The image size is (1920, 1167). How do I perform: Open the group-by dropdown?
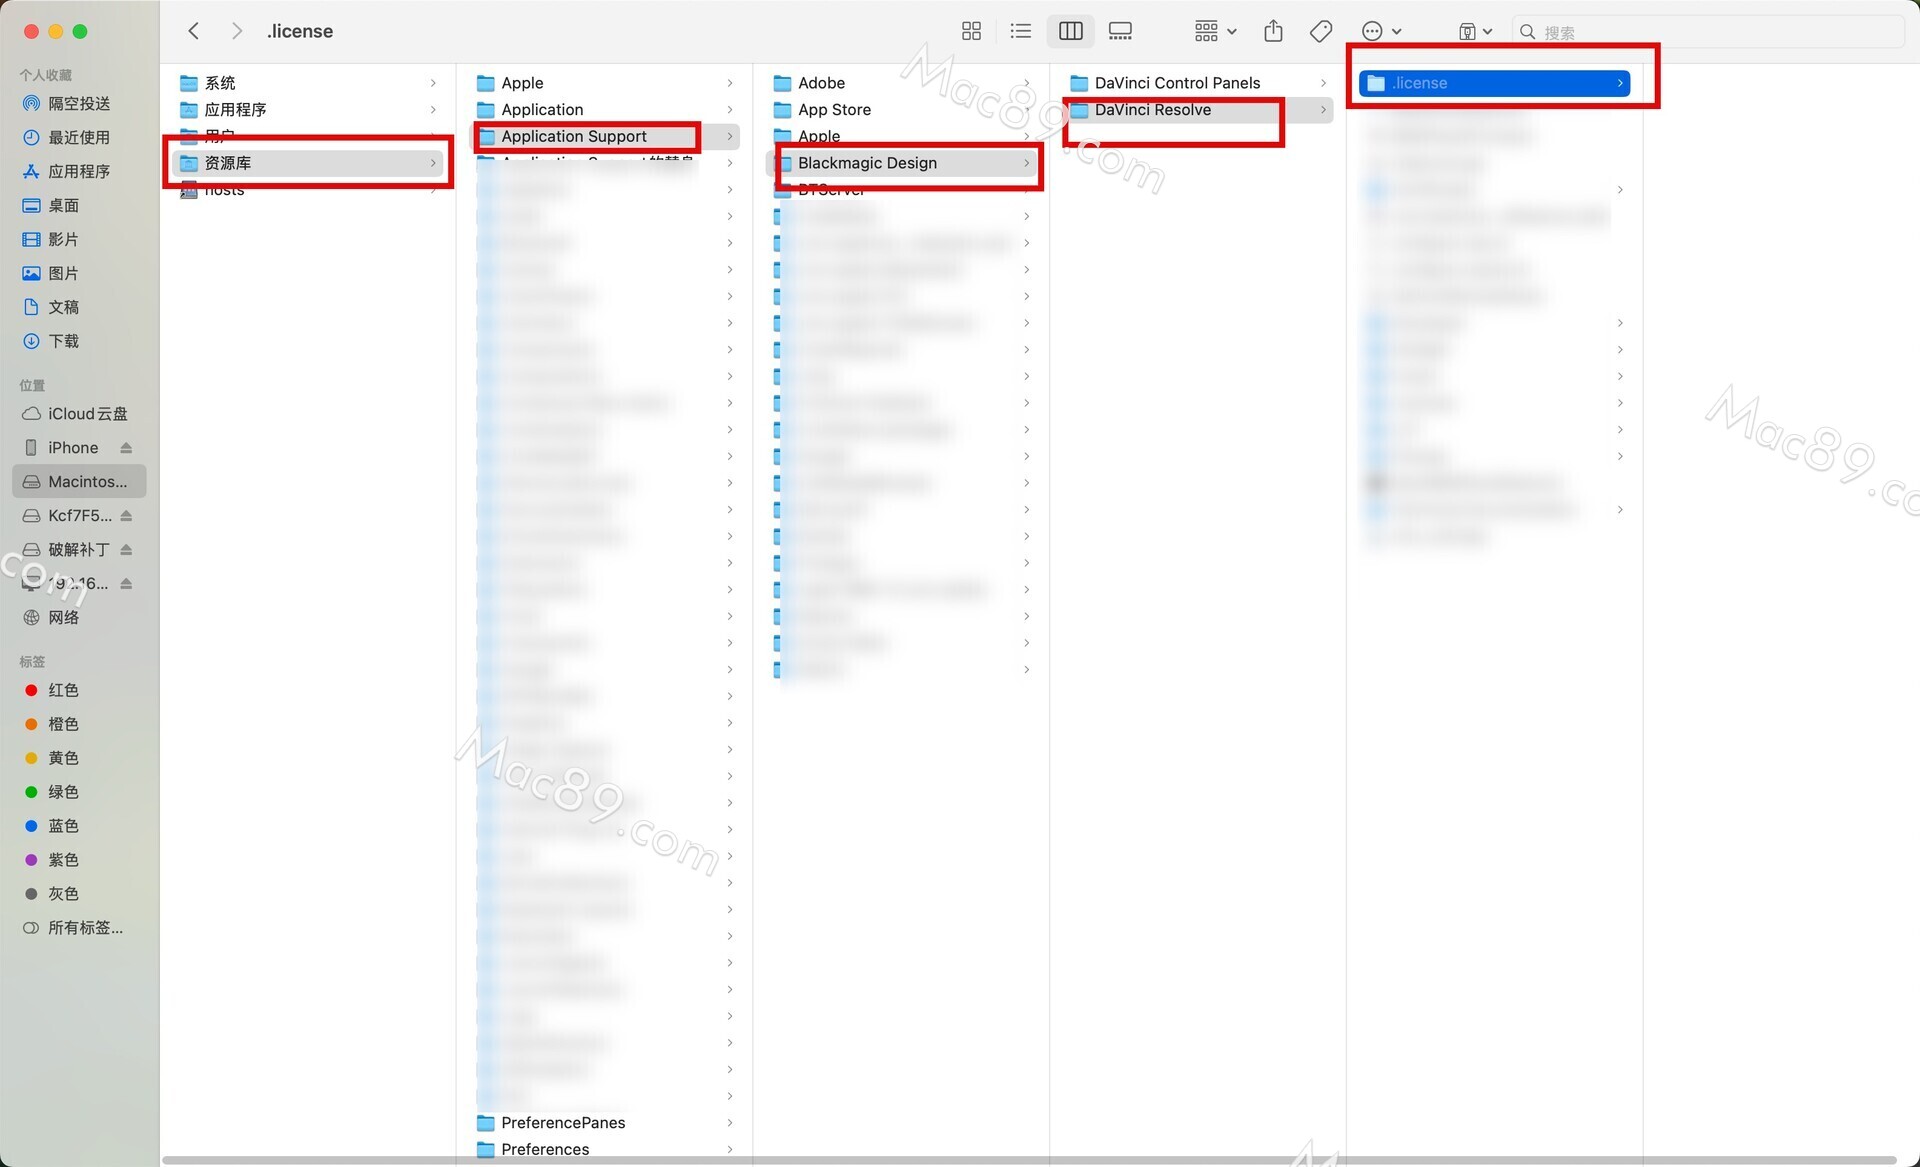click(1215, 31)
